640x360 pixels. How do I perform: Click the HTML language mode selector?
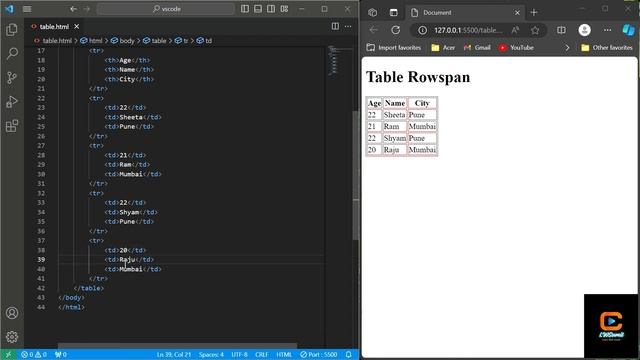pyautogui.click(x=284, y=354)
